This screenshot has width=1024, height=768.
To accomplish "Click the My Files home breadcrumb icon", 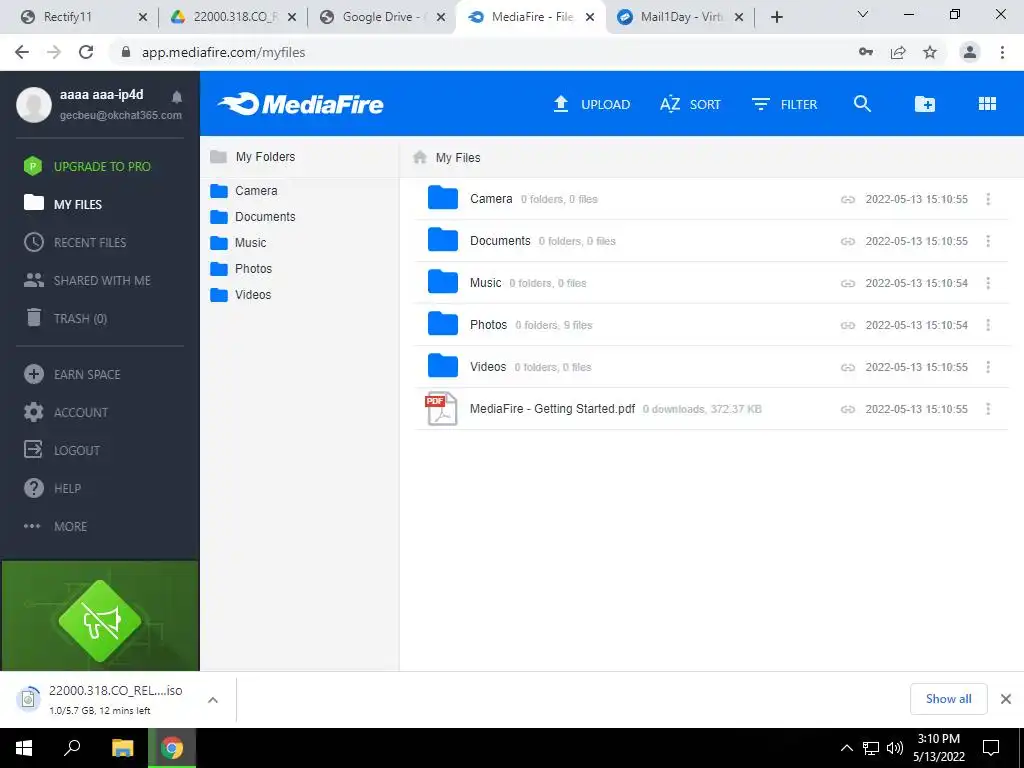I will [x=420, y=157].
